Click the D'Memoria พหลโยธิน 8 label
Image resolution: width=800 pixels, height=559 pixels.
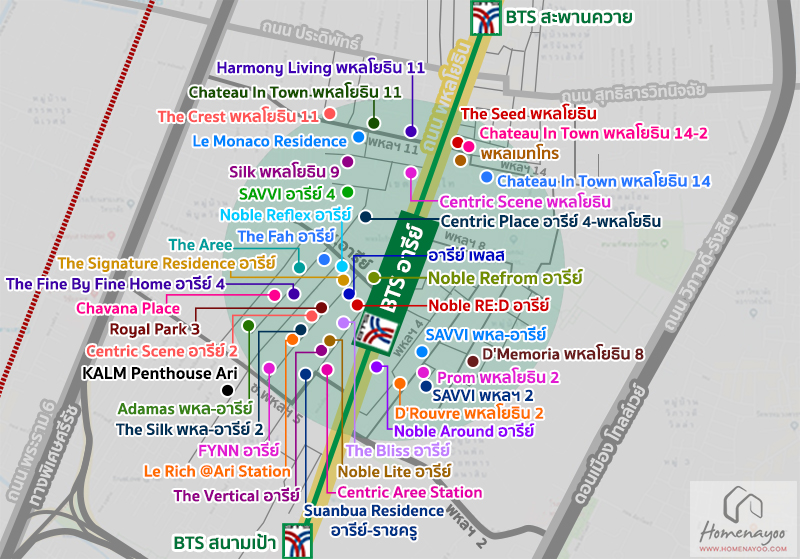563,354
